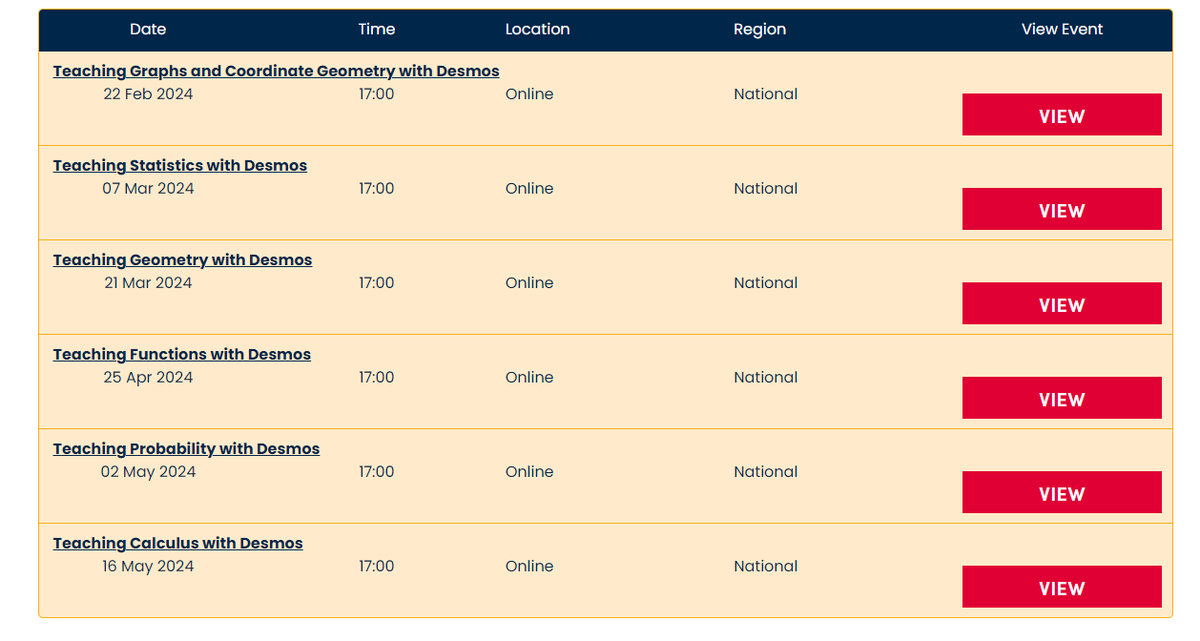The width and height of the screenshot is (1200, 641).
Task: Click VIEW for Teaching Statistics with Desmos
Action: [x=1061, y=209]
